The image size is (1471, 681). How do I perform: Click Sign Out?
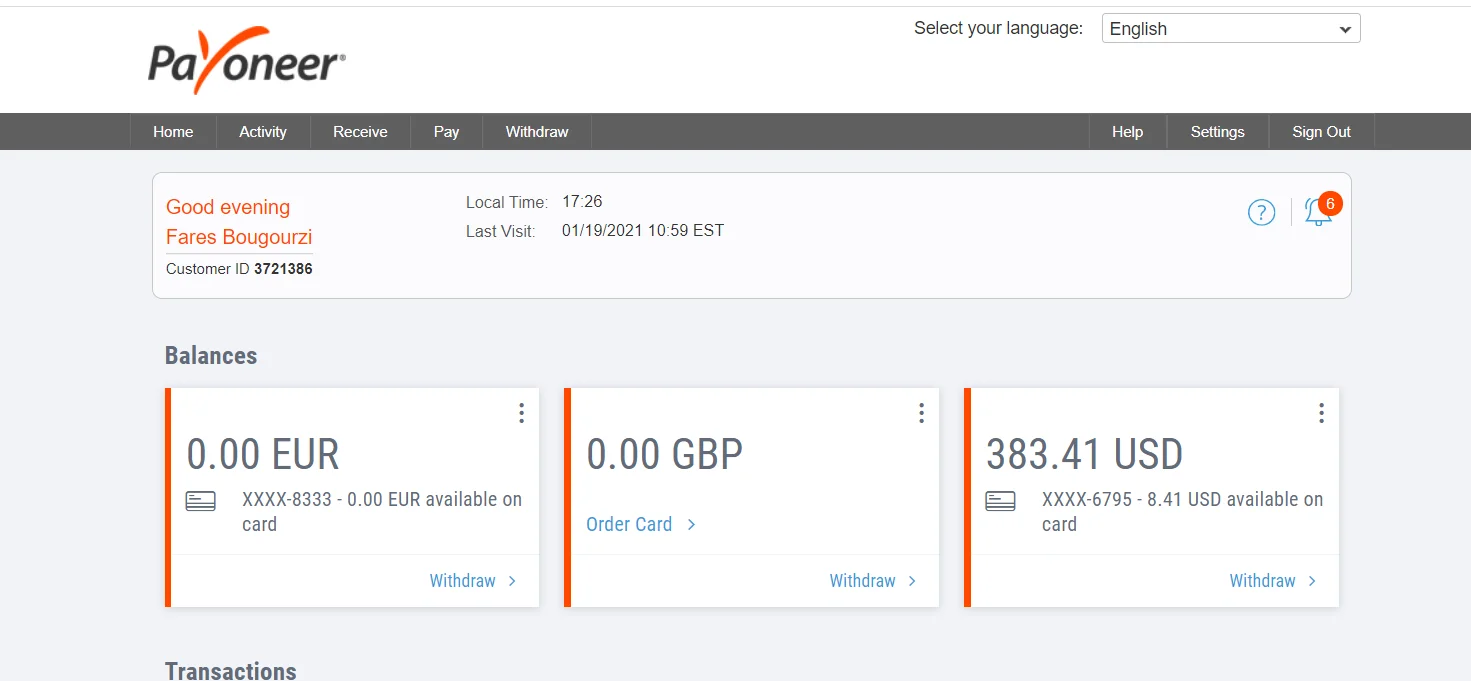point(1321,132)
